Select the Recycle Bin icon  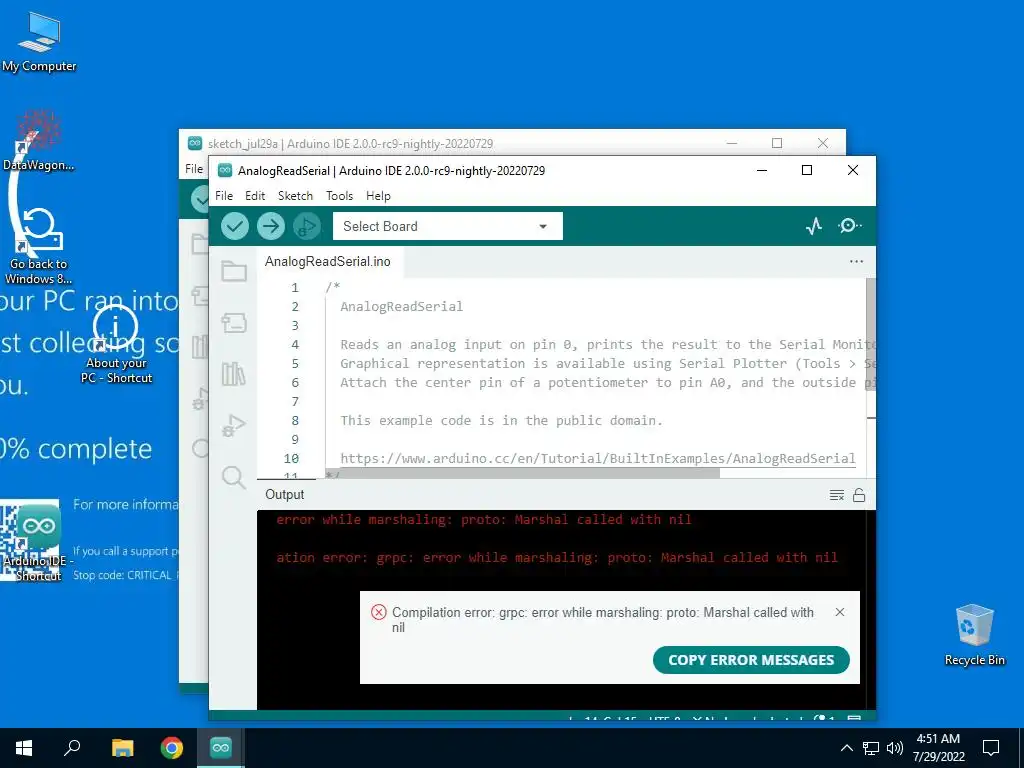(974, 635)
